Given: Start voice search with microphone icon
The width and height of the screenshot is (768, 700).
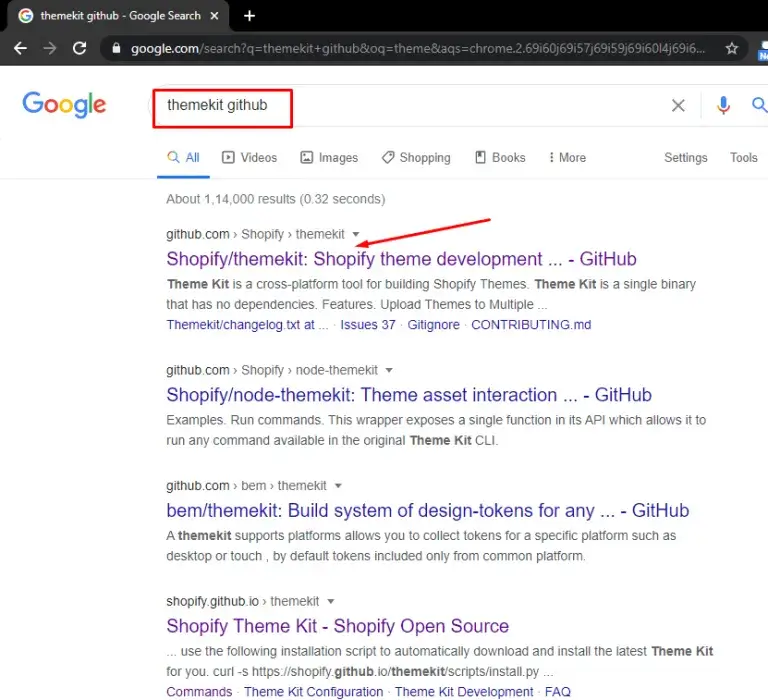Looking at the screenshot, I should (x=723, y=105).
